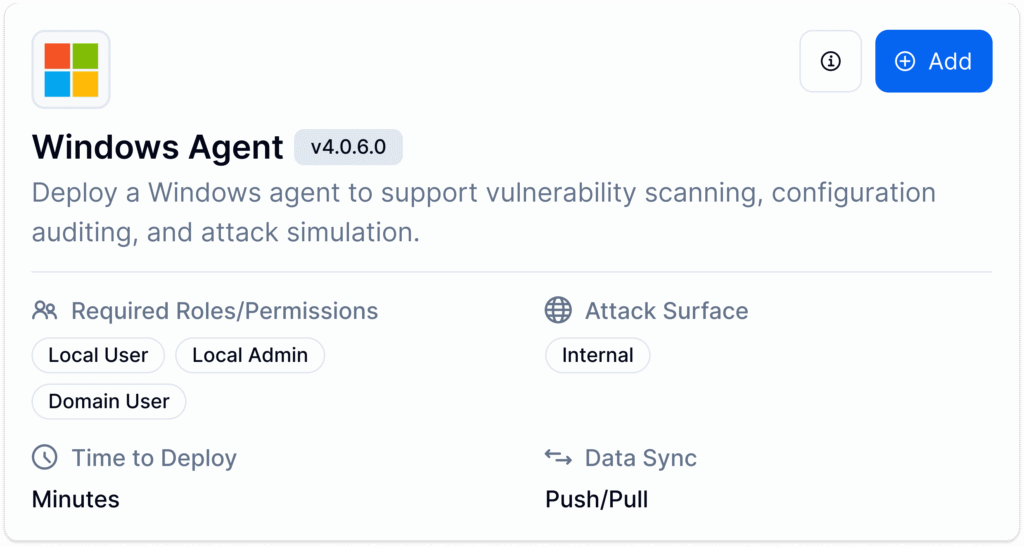The height and width of the screenshot is (547, 1024).
Task: Click the Time to Deploy label
Action: pos(154,458)
